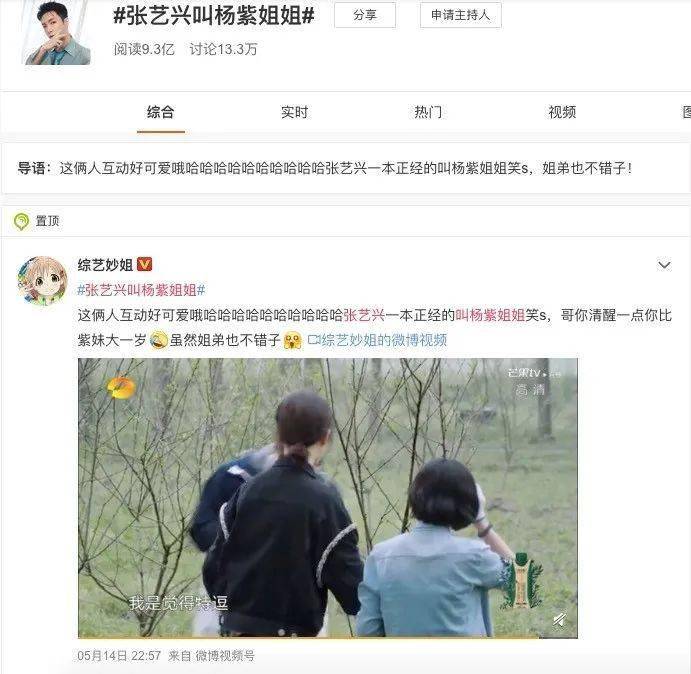Image resolution: width=691 pixels, height=674 pixels.
Task: Click the 分享 share button
Action: tap(365, 15)
